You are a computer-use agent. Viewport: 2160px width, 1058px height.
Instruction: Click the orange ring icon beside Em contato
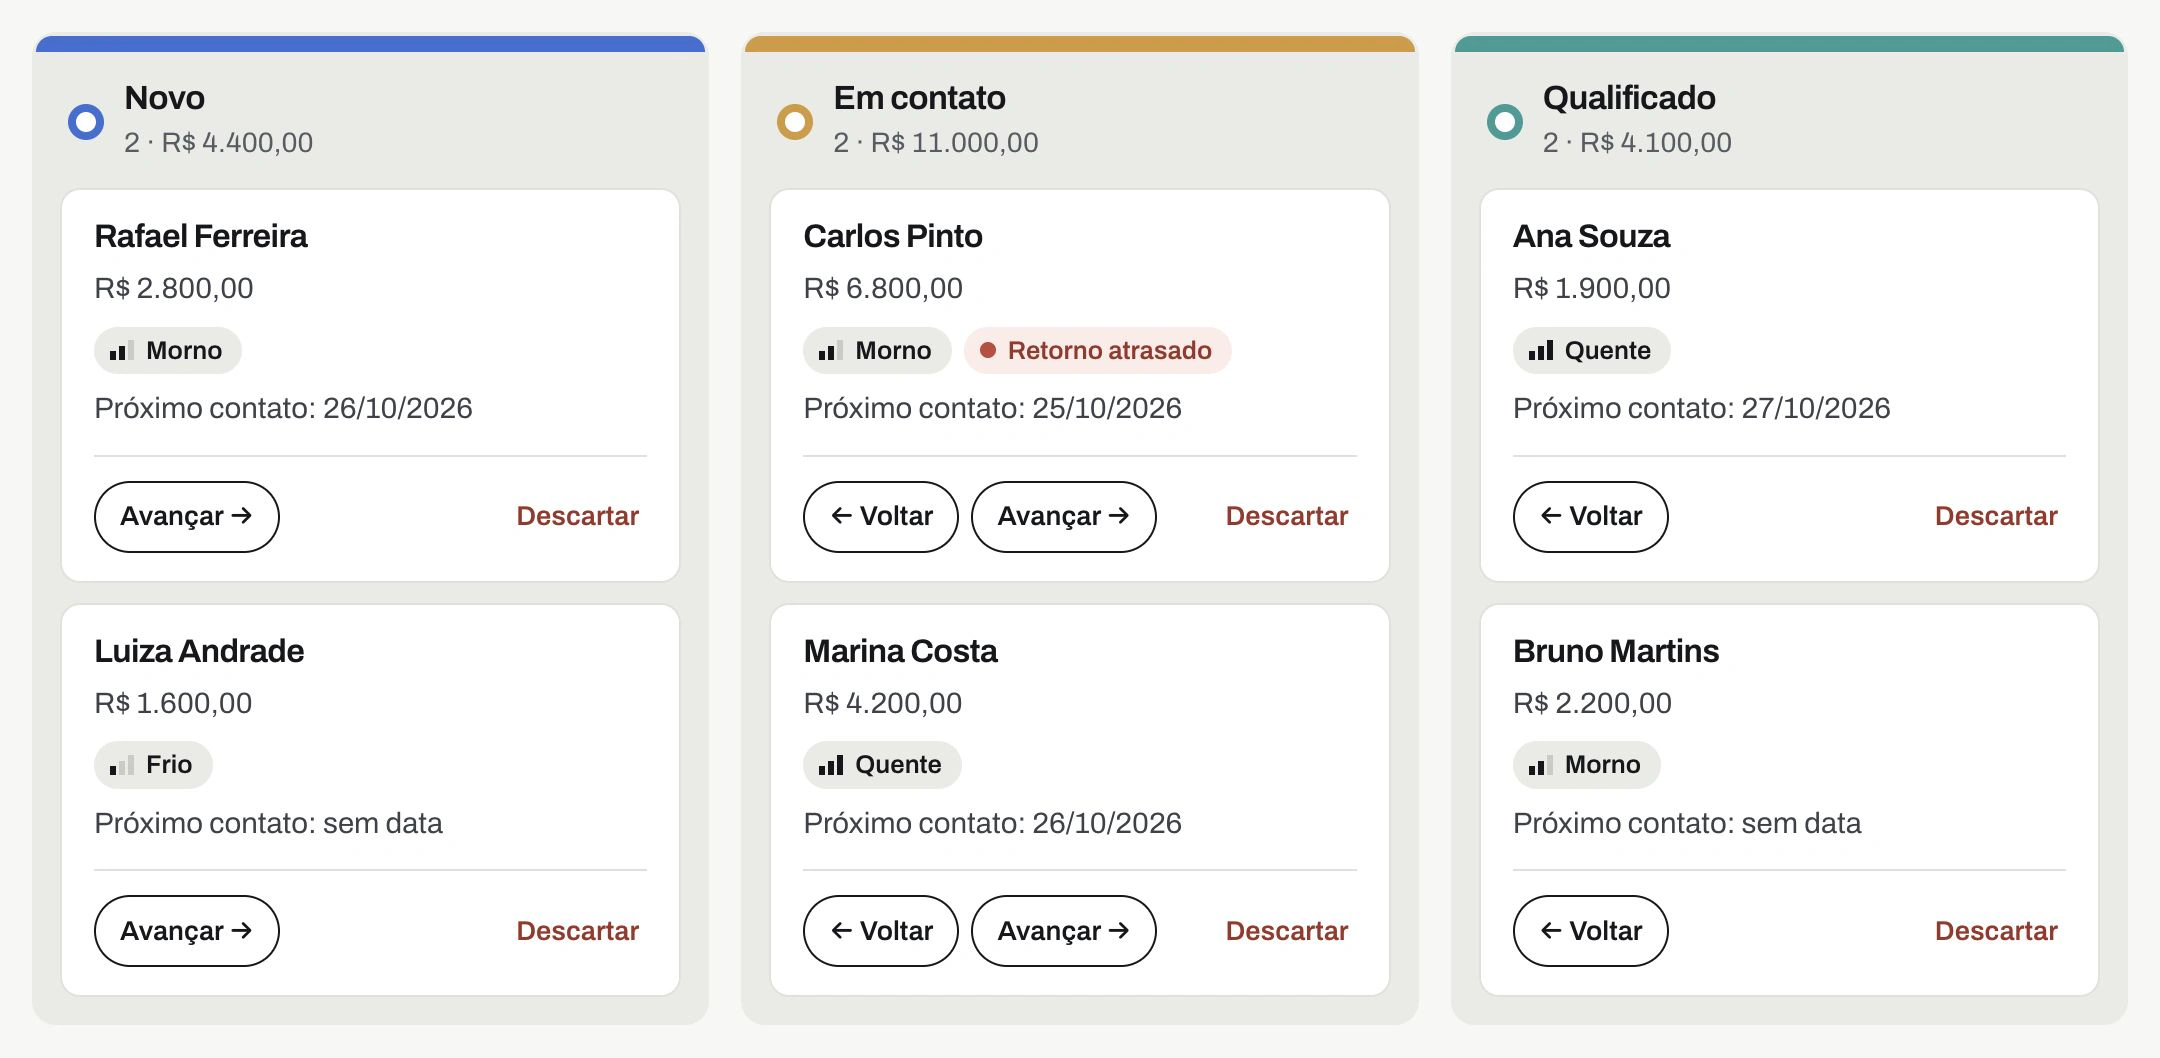(x=795, y=122)
